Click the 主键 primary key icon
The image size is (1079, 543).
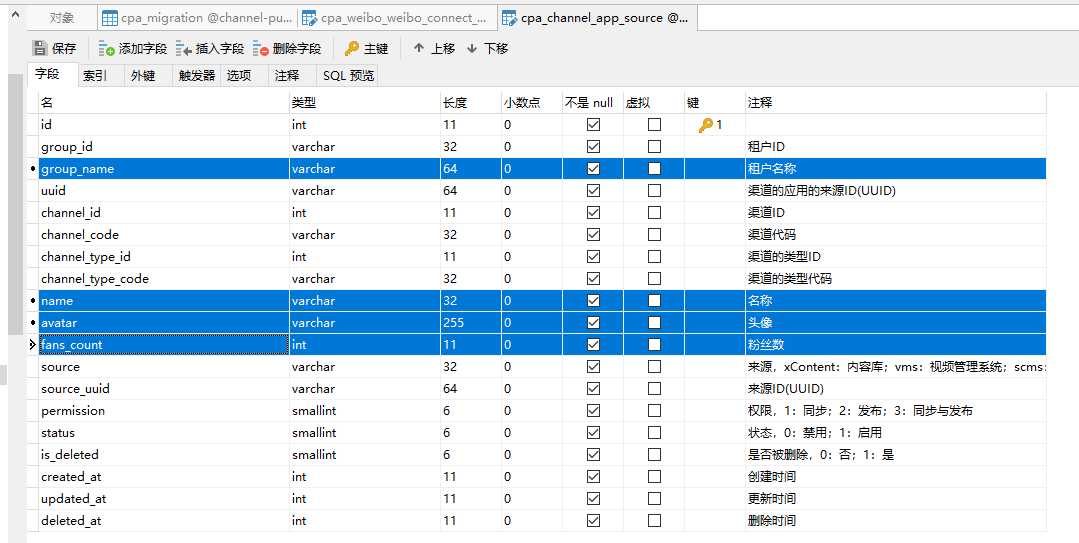(x=352, y=48)
